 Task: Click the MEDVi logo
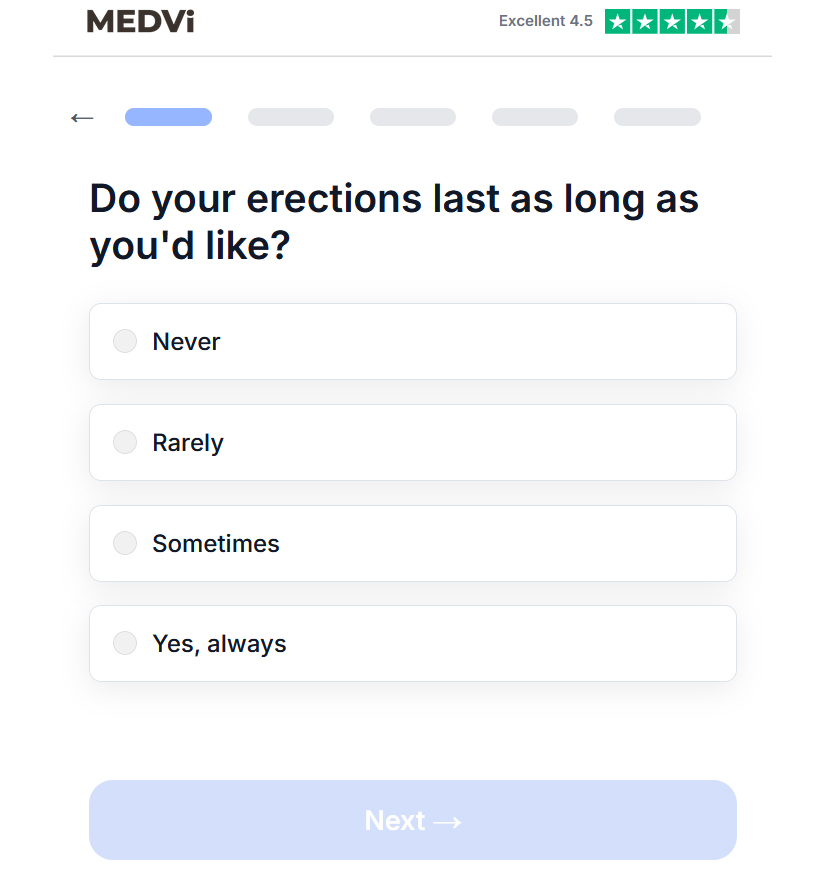(x=140, y=22)
